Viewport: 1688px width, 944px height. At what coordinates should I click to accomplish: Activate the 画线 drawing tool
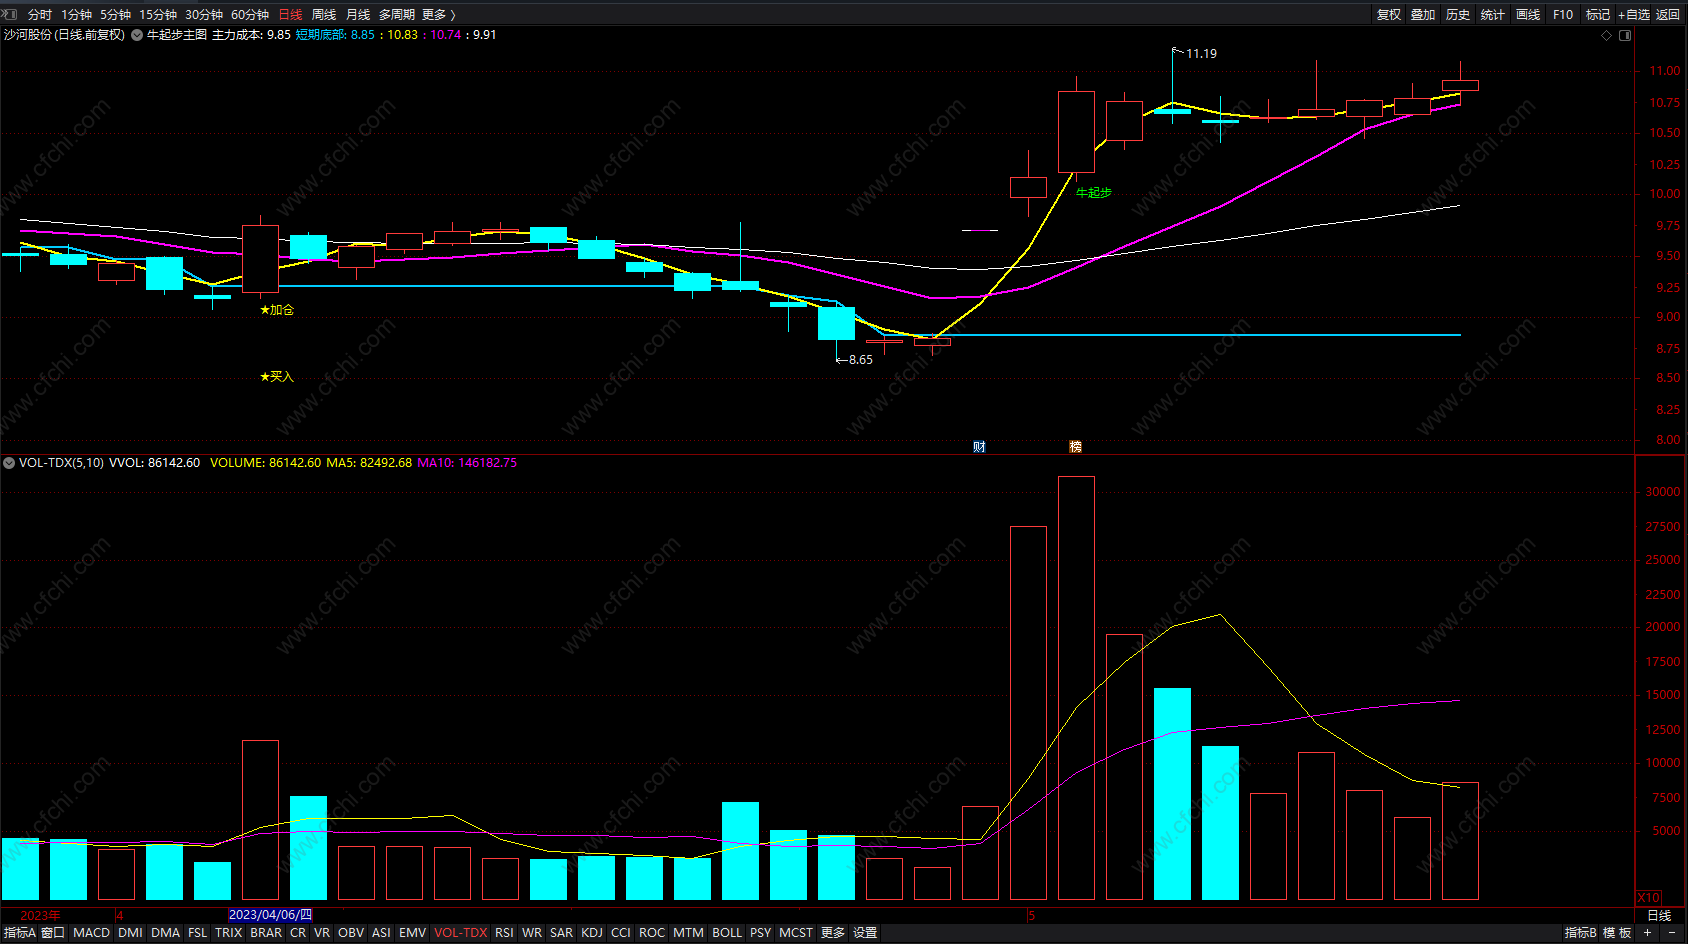point(1528,15)
